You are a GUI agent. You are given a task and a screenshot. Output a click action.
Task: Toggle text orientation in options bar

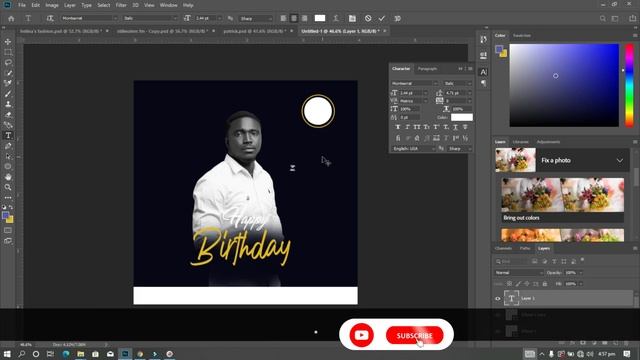pos(50,18)
